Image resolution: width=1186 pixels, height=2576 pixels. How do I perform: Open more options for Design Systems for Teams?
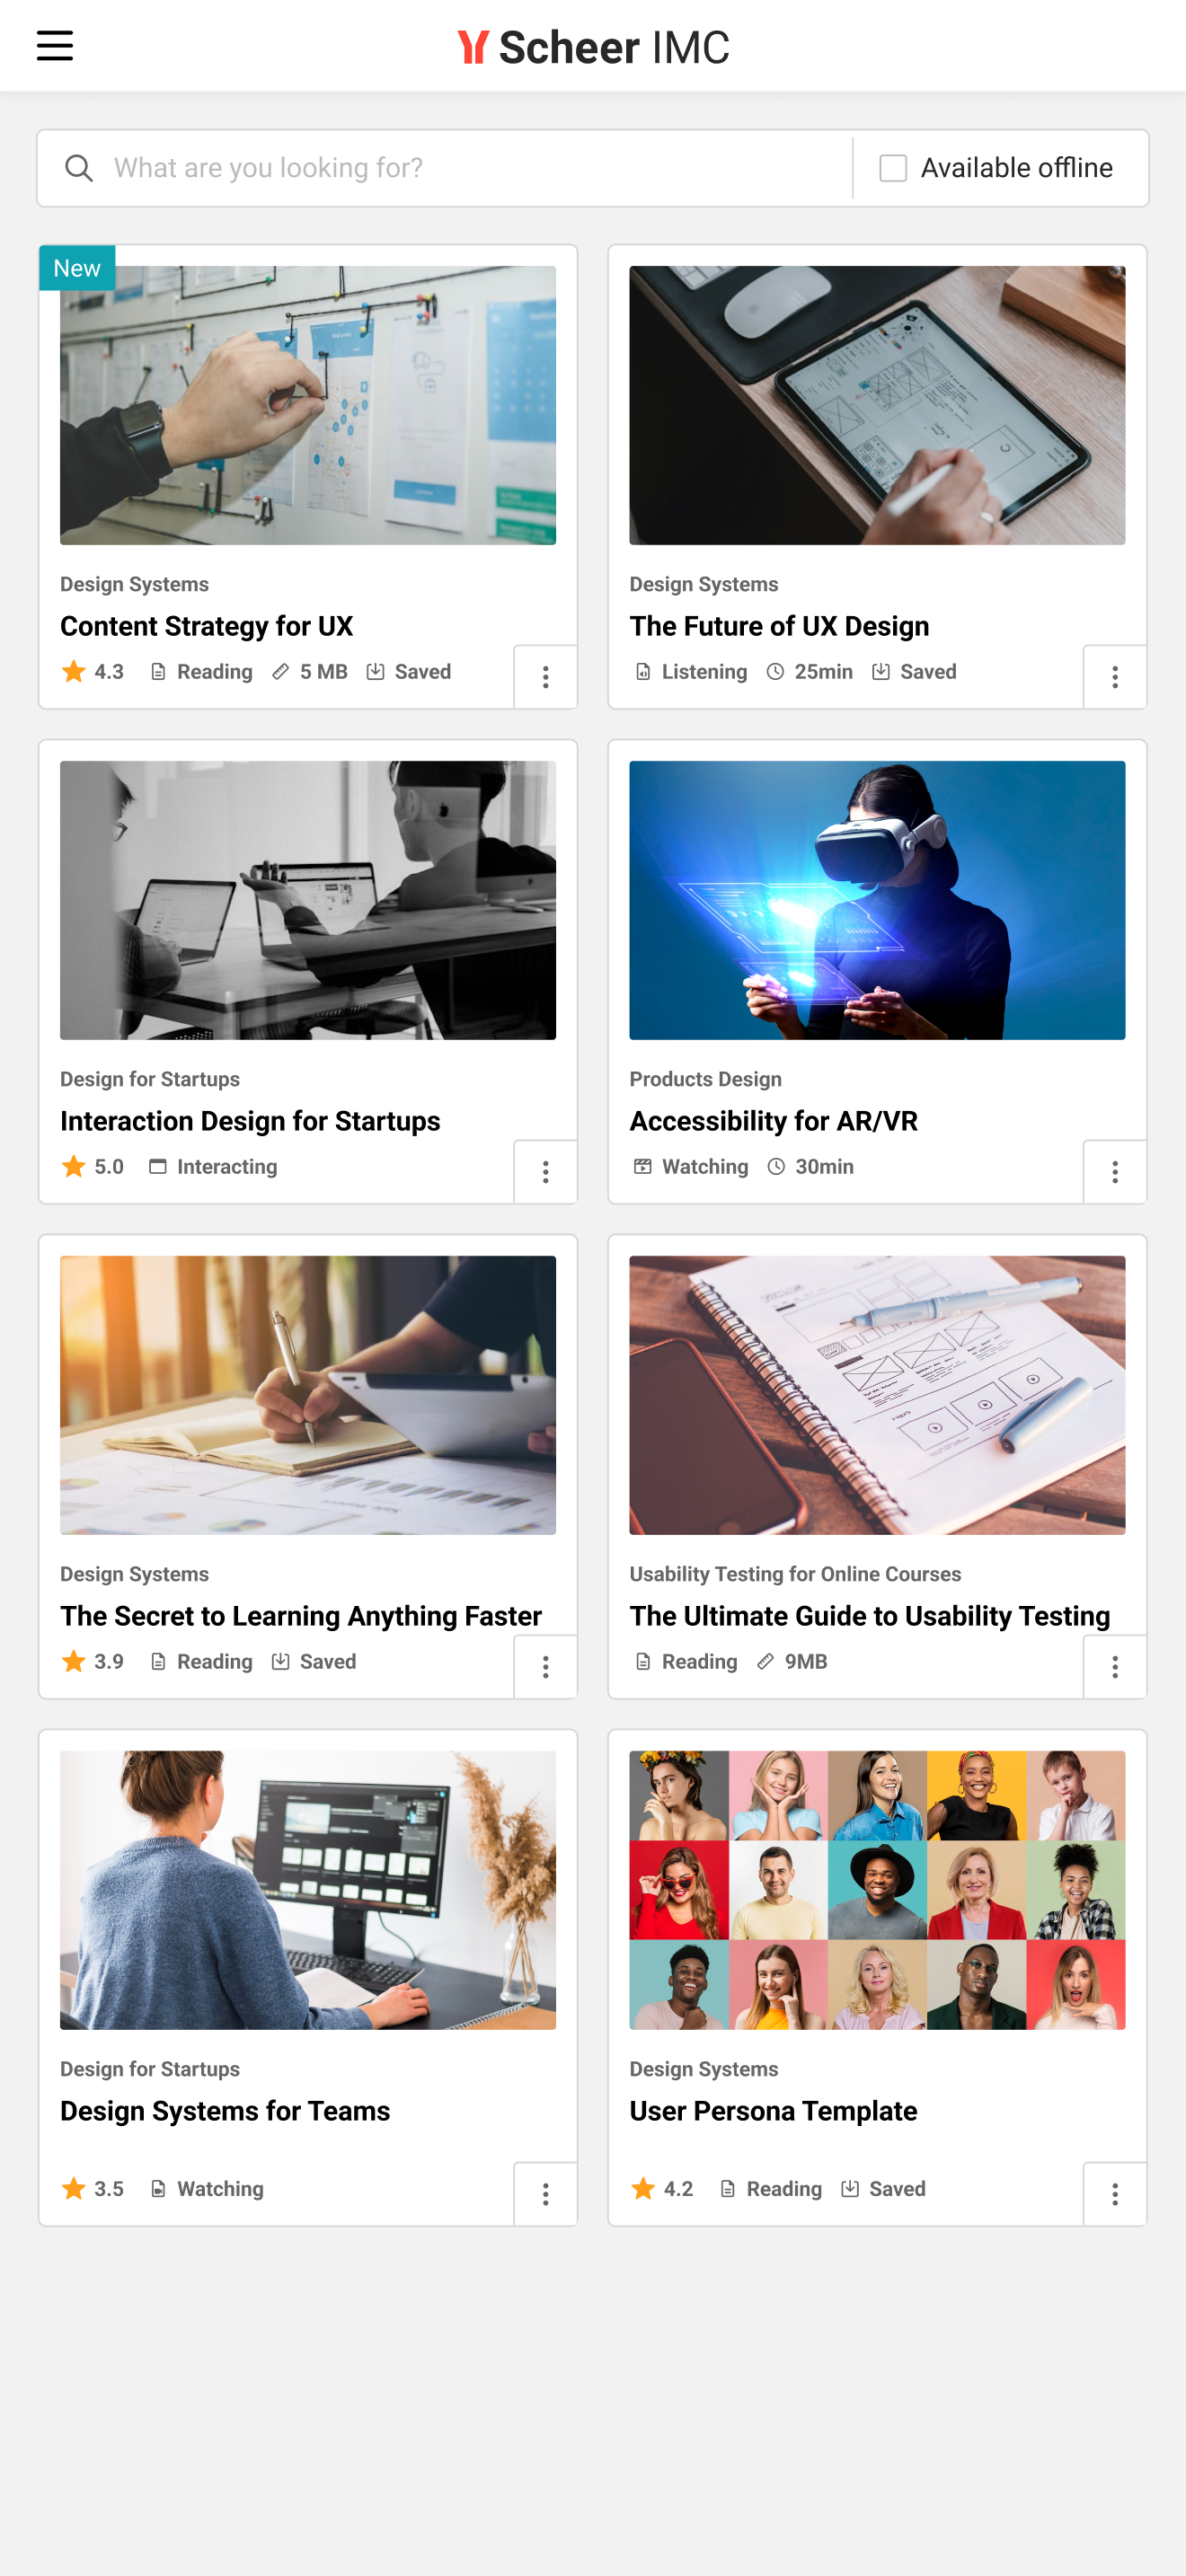[x=545, y=2194]
